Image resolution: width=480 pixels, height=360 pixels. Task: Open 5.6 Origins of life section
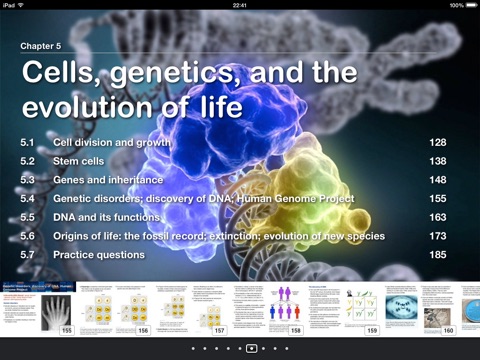click(x=233, y=236)
